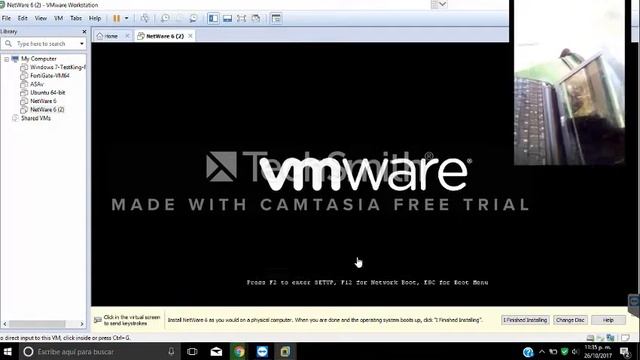Click the green security shield tray icon
This screenshot has width=640, height=360.
click(564, 352)
